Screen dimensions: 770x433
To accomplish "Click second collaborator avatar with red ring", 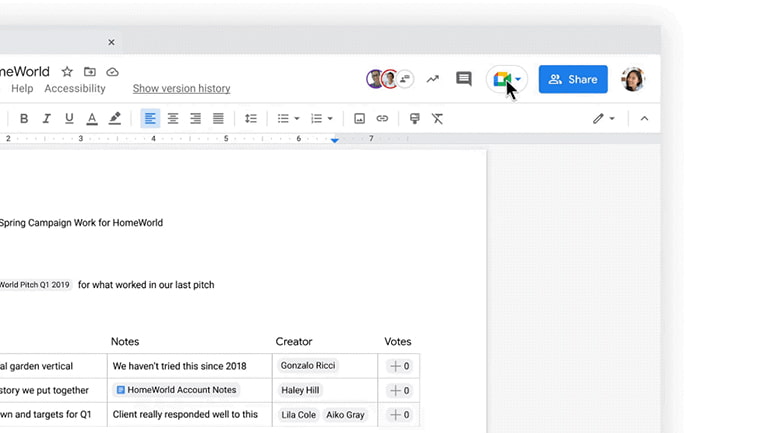I will [390, 79].
